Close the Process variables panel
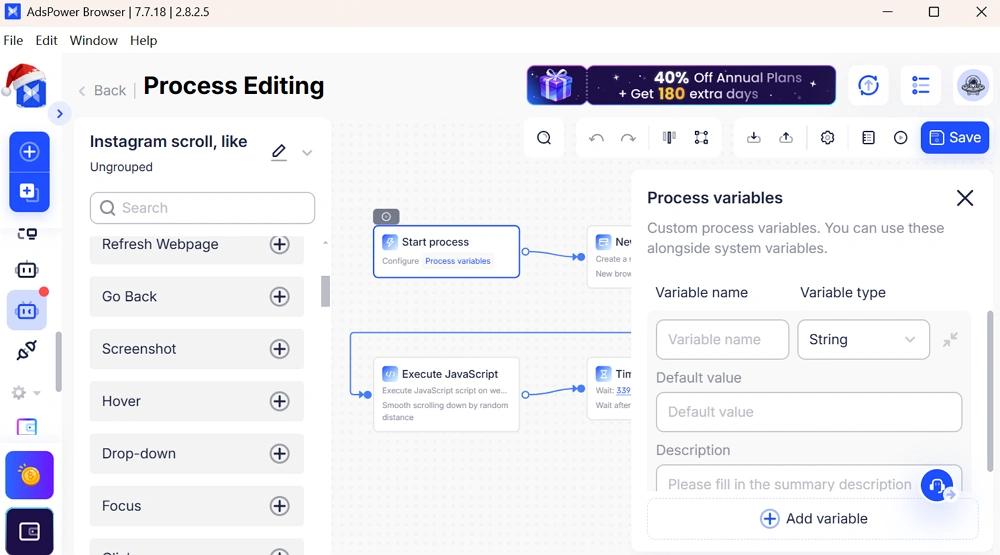Viewport: 1000px width, 555px height. point(964,198)
